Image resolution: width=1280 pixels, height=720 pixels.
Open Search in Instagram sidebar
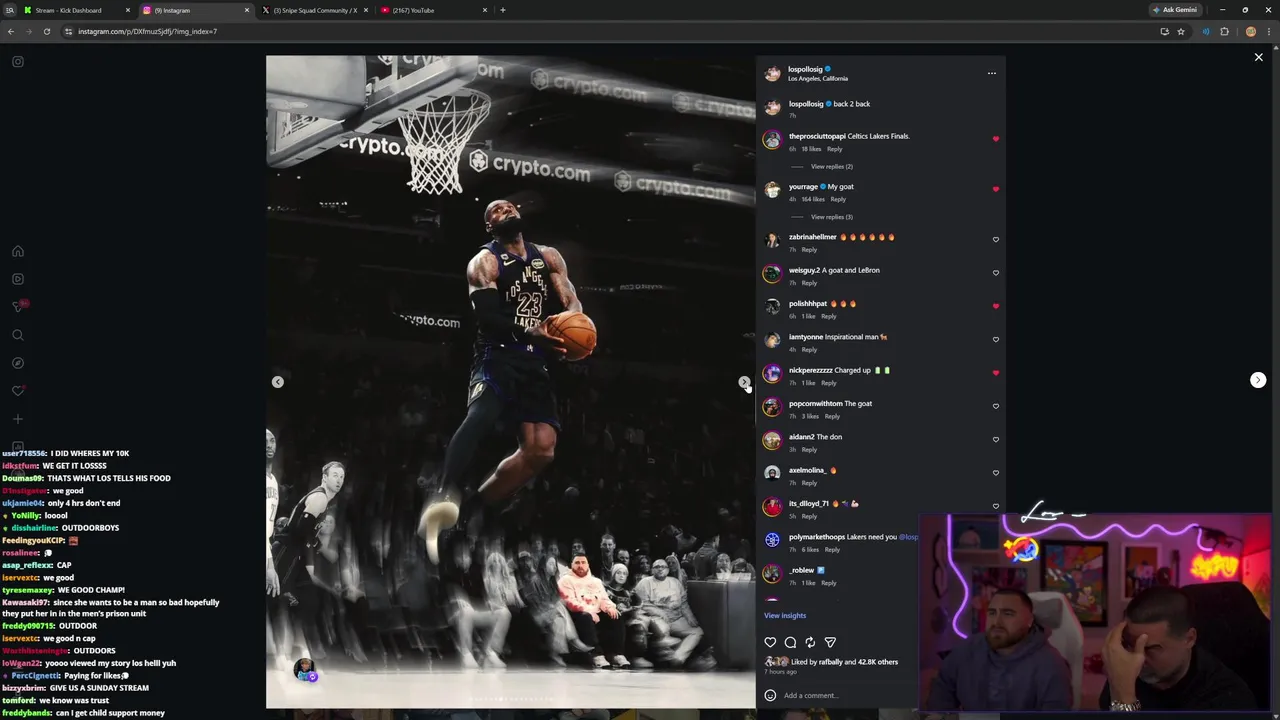18,335
